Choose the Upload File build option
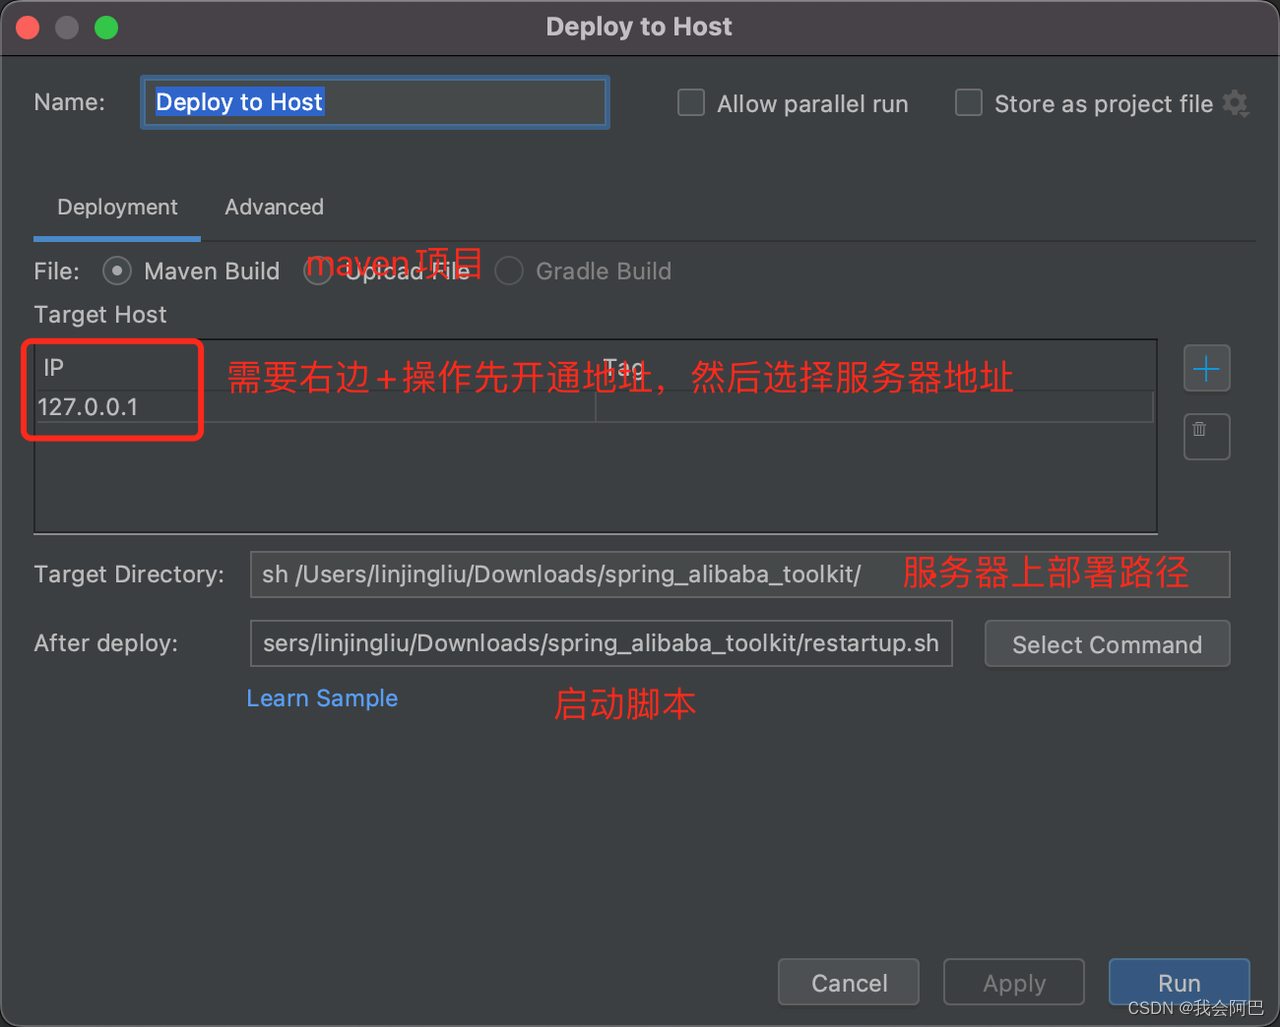This screenshot has width=1280, height=1027. click(316, 271)
